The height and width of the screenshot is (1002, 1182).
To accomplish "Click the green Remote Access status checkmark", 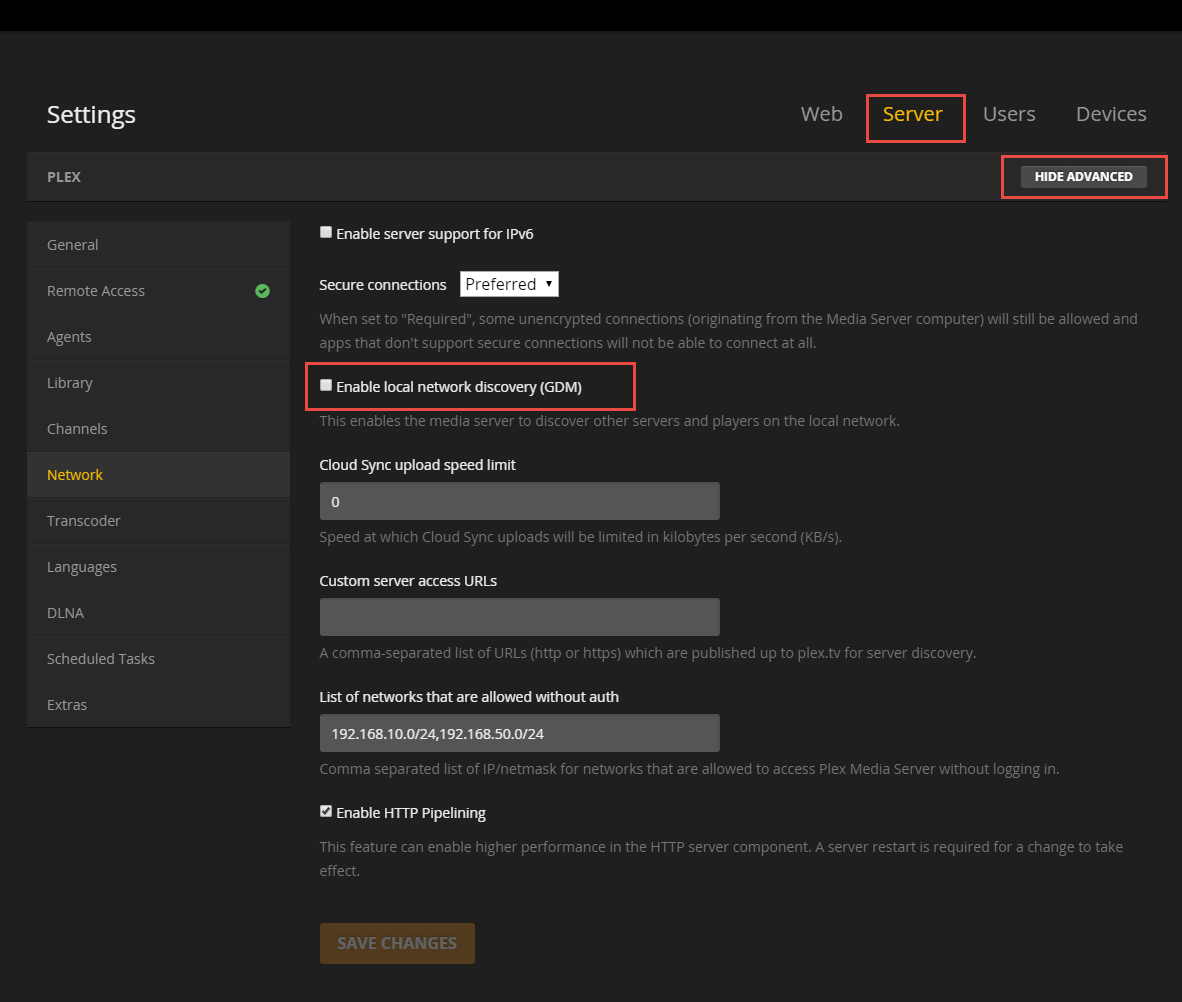I will tap(262, 291).
